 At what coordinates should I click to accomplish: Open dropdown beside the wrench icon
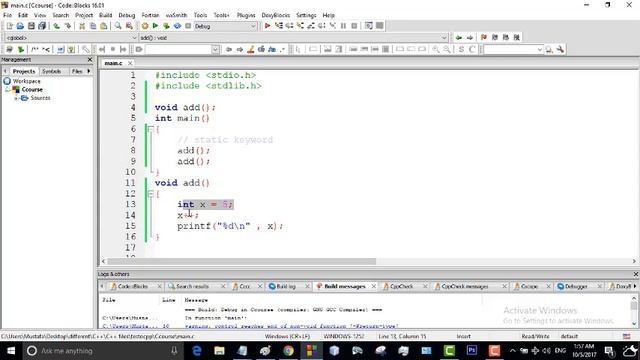540,49
